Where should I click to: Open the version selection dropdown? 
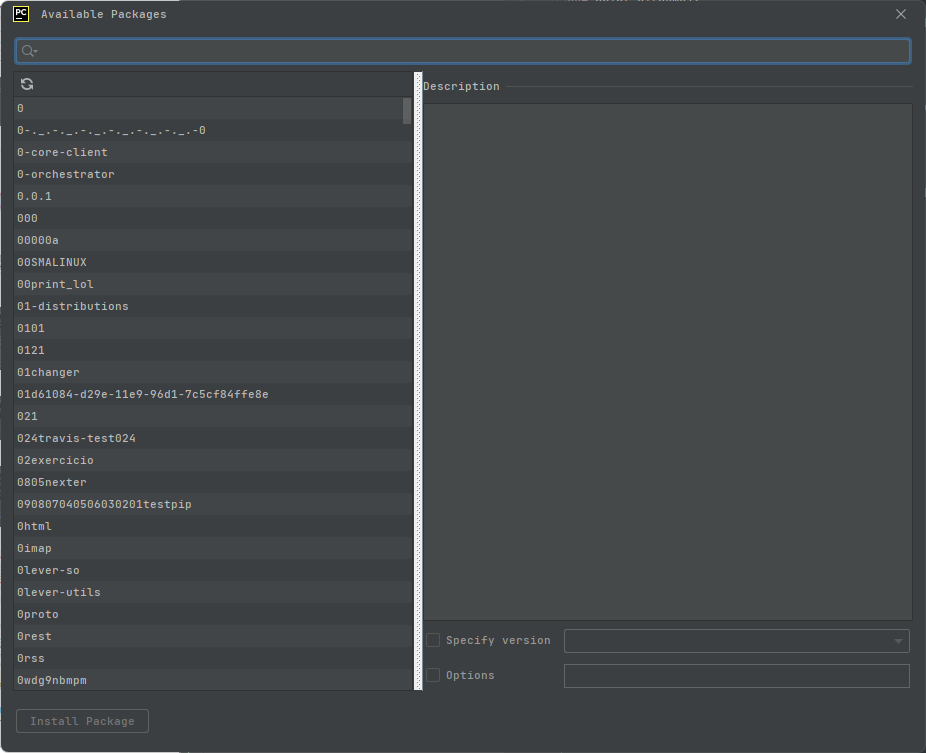click(897, 640)
